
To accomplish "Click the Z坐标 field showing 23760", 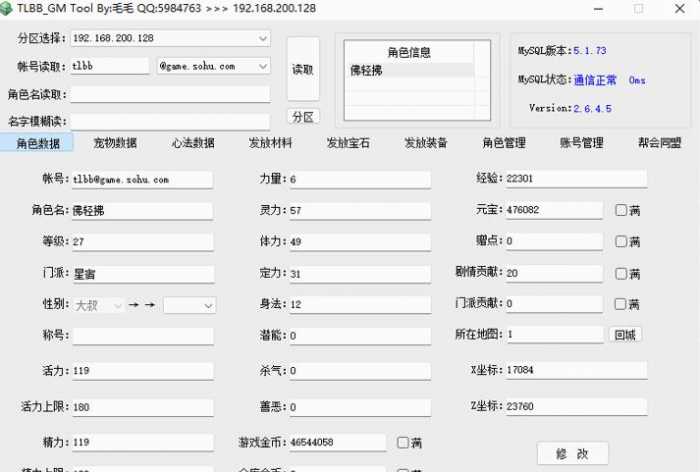I will click(x=576, y=406).
